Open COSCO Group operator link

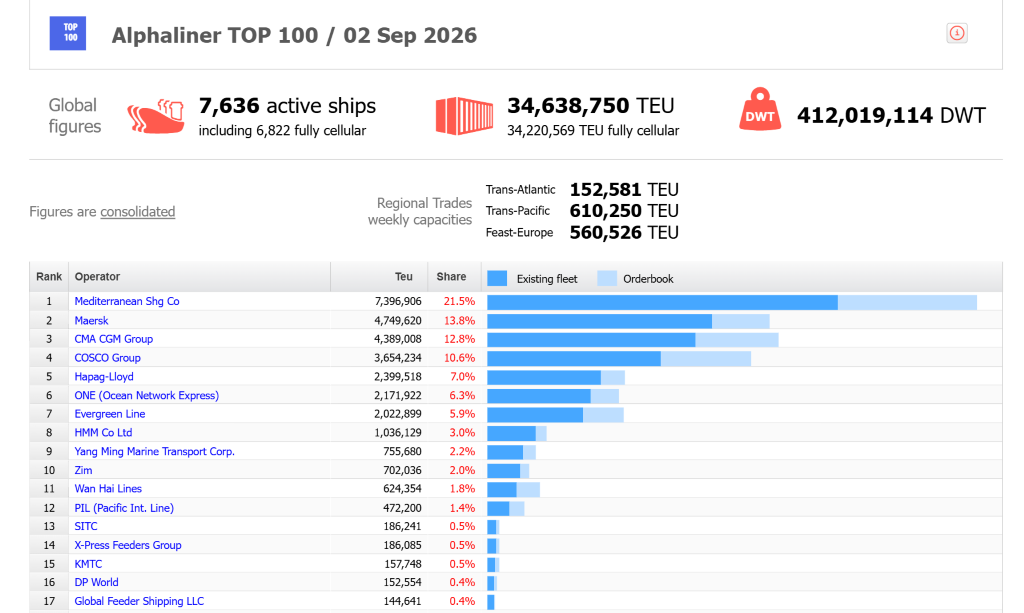(x=108, y=358)
